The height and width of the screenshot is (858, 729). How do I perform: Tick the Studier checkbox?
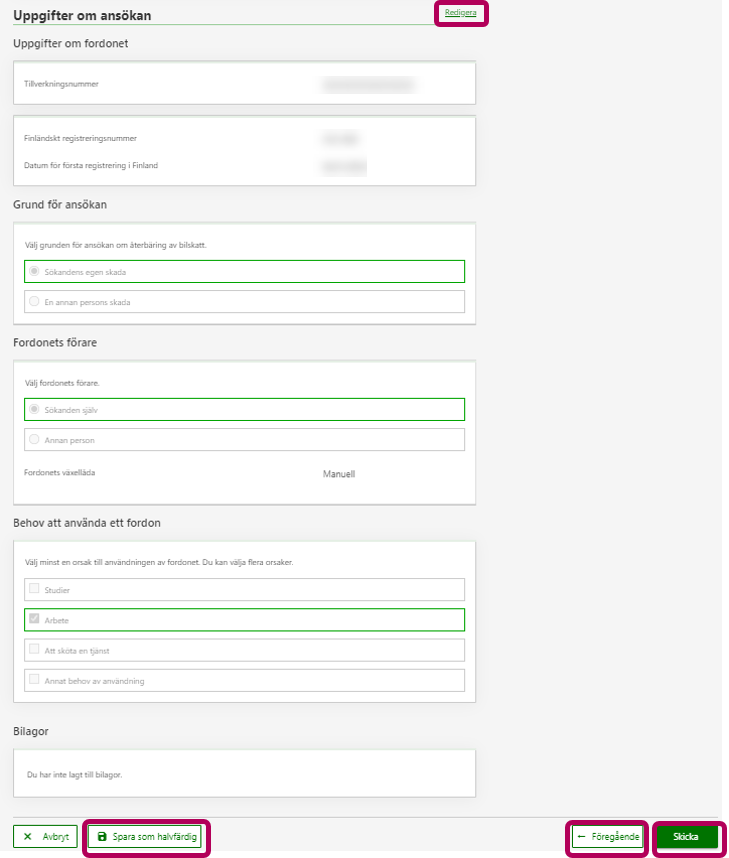click(x=35, y=590)
